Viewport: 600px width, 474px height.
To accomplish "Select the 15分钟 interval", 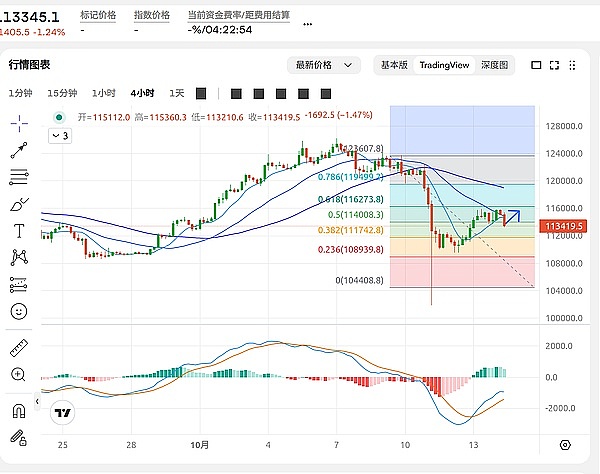I will pos(64,93).
